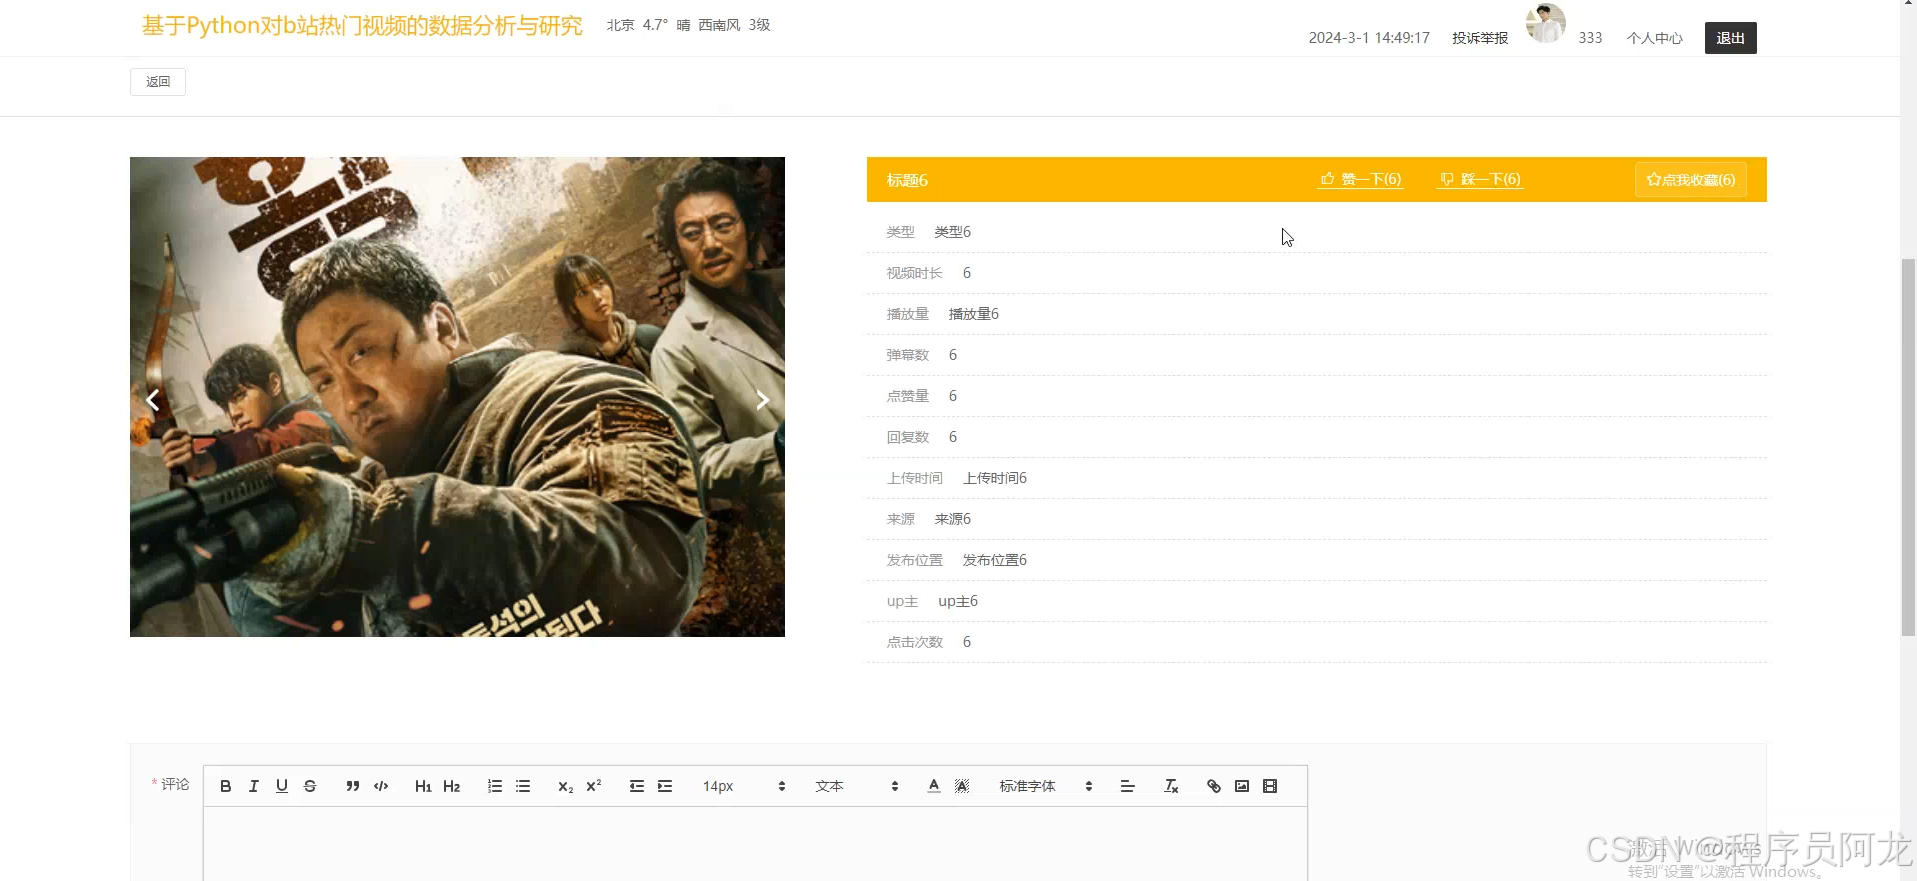This screenshot has width=1917, height=881.
Task: Insert hyperlink in comment
Action: click(x=1214, y=786)
